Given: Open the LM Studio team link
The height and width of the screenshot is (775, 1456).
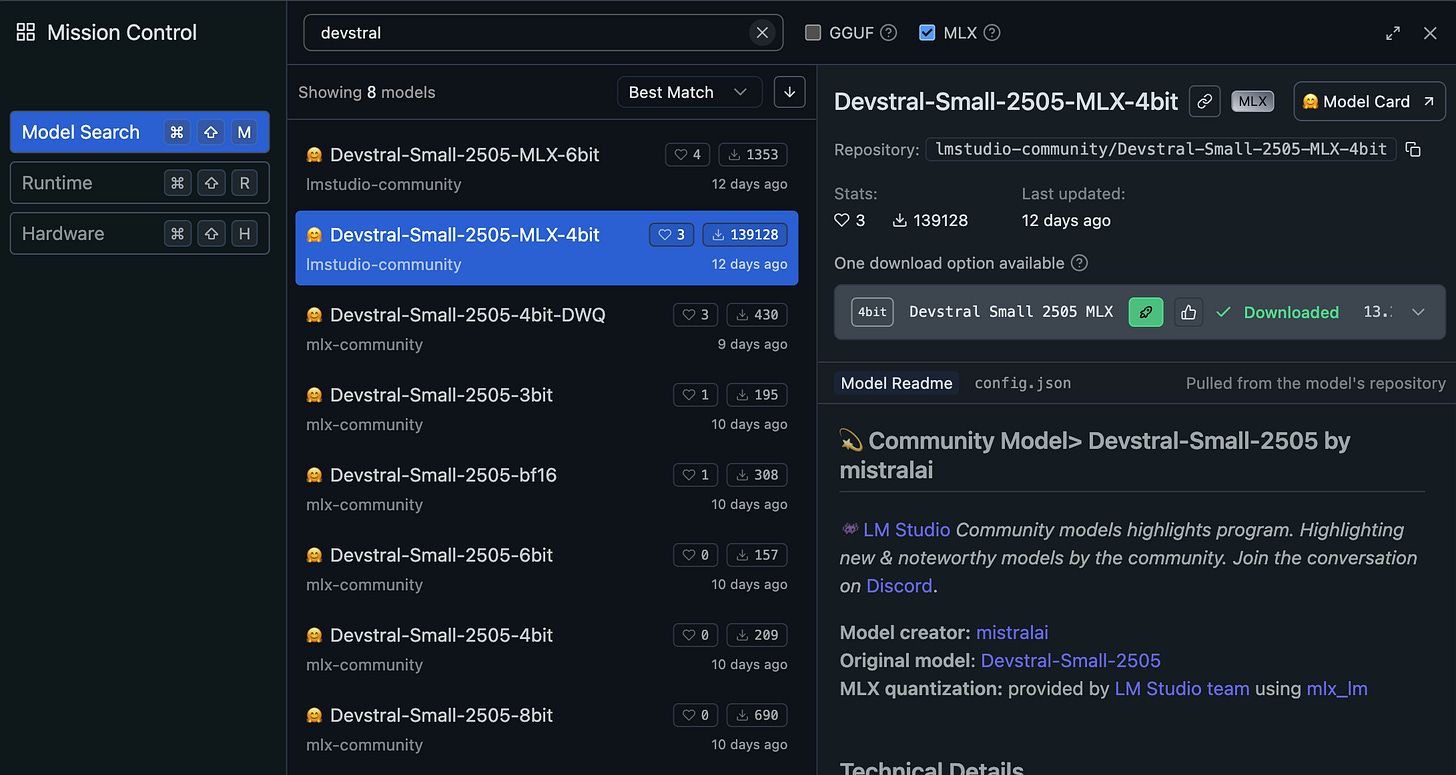Looking at the screenshot, I should point(1182,689).
